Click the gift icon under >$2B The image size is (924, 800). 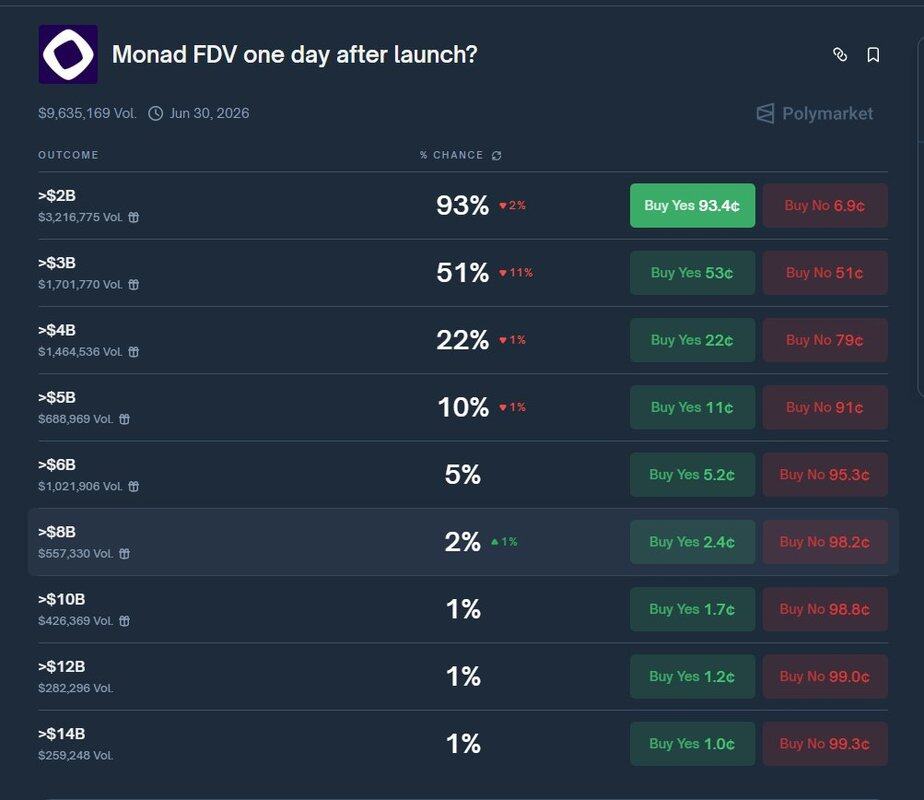point(134,217)
